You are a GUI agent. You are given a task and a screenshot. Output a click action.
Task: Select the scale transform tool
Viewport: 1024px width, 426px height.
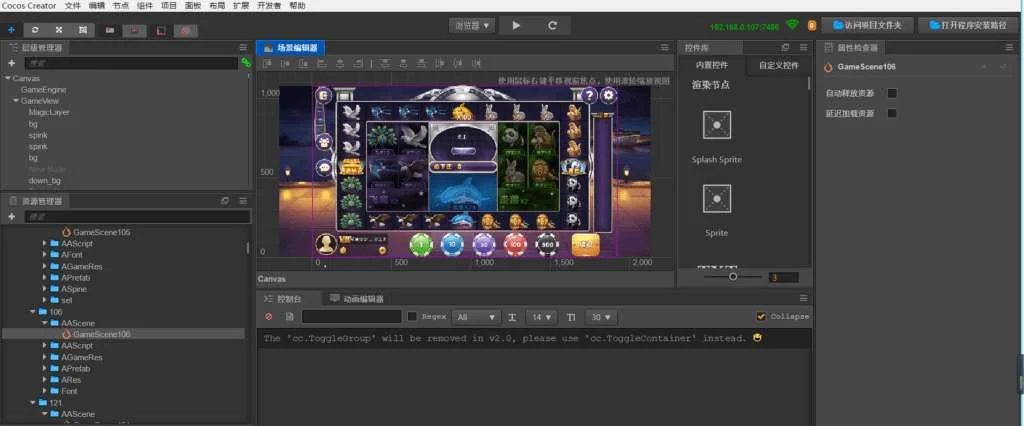[59, 30]
